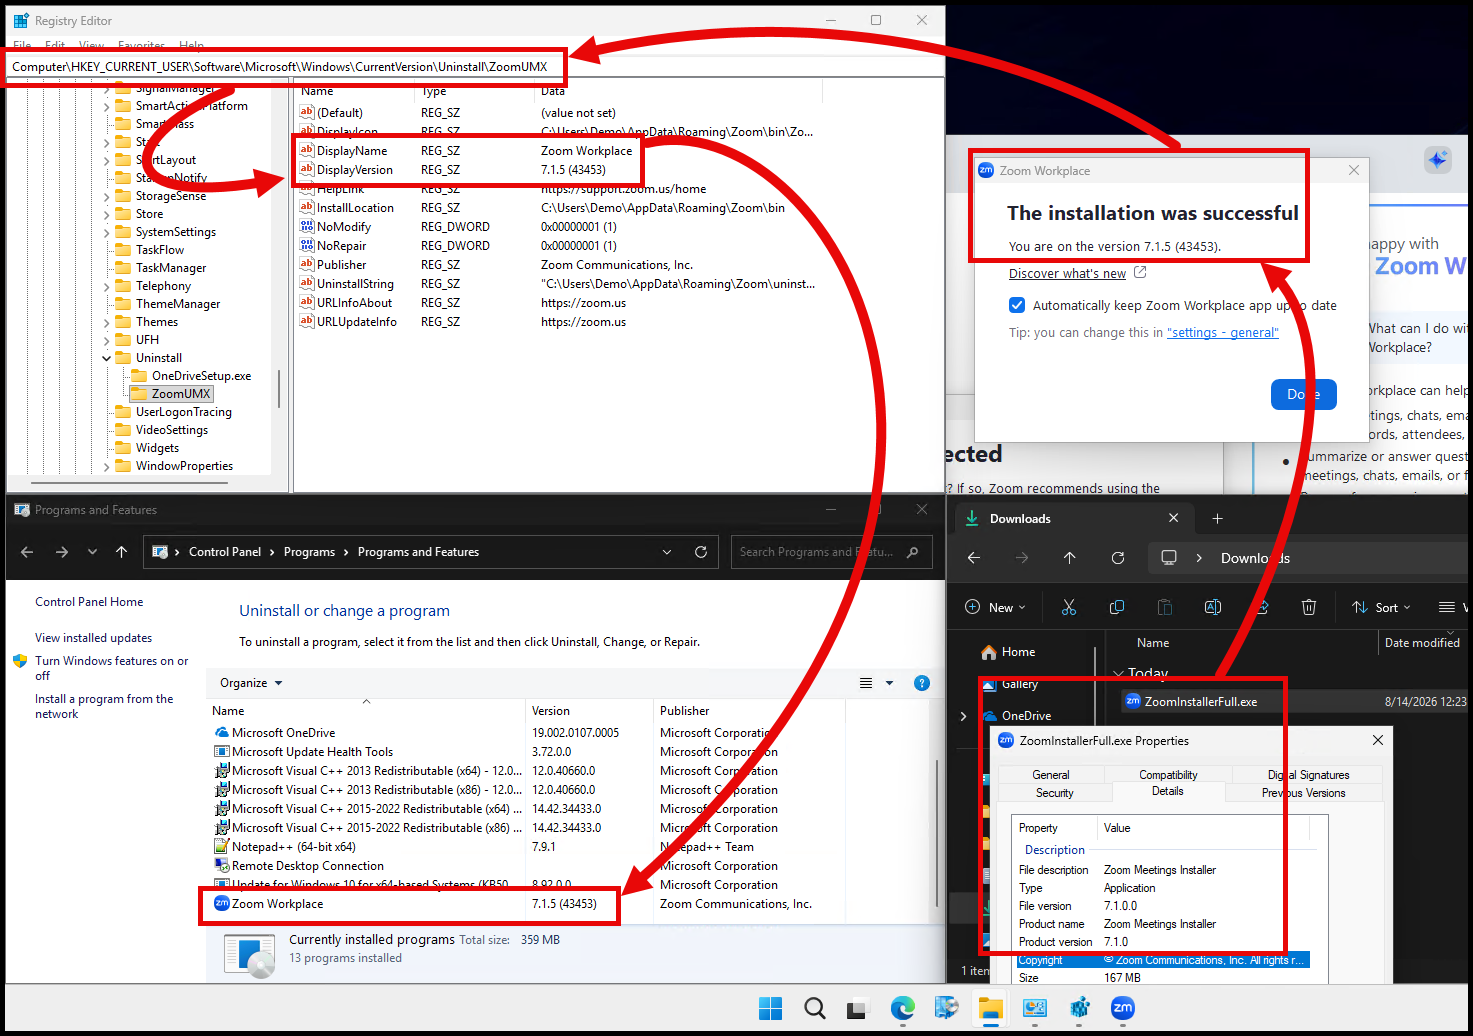
Task: Go back in Programs and Features window
Action: (x=27, y=552)
